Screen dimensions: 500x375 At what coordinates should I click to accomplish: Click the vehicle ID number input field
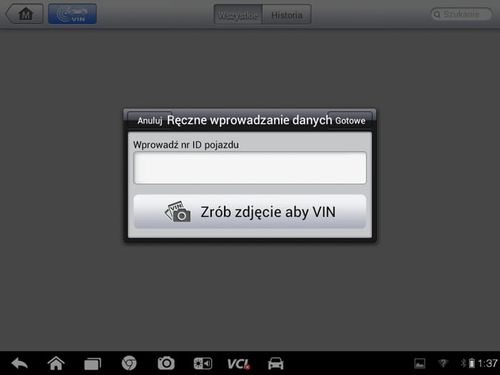pos(250,168)
